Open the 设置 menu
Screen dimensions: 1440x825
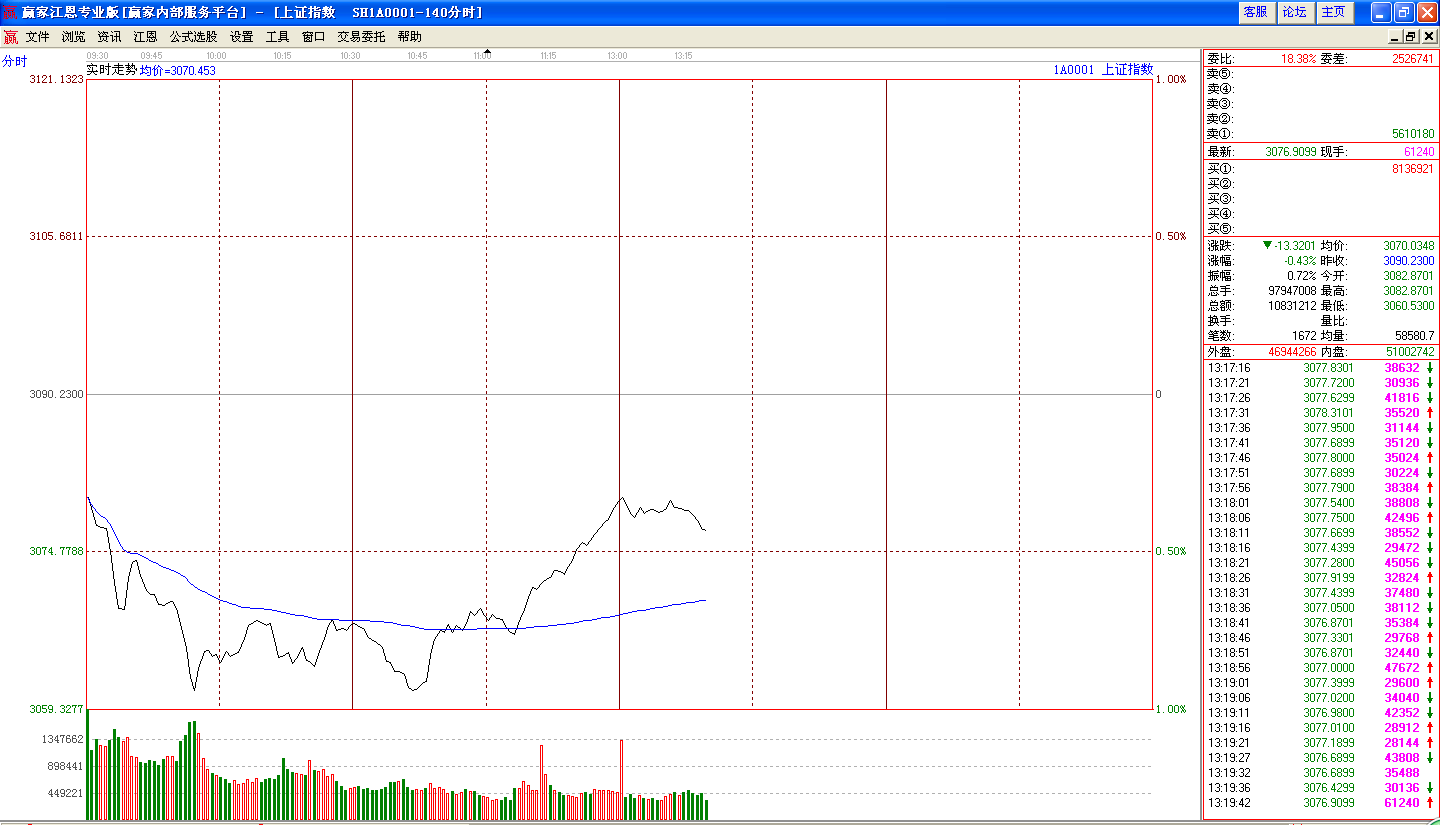(241, 37)
